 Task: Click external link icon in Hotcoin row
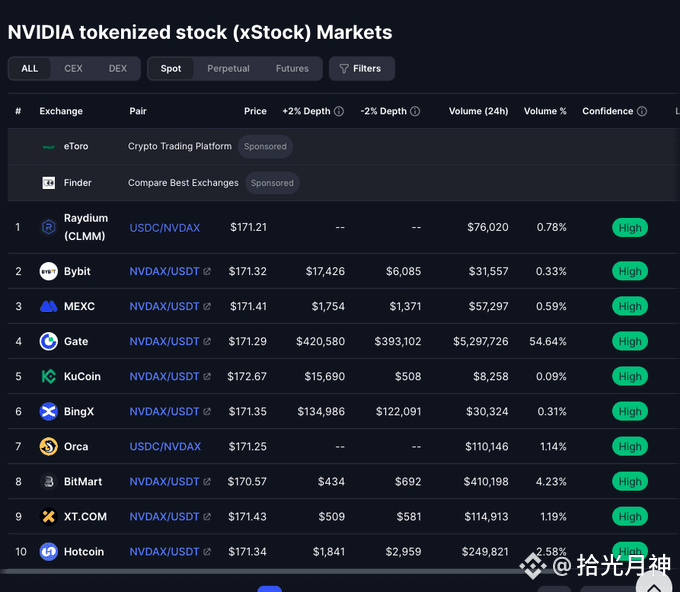[x=207, y=552]
